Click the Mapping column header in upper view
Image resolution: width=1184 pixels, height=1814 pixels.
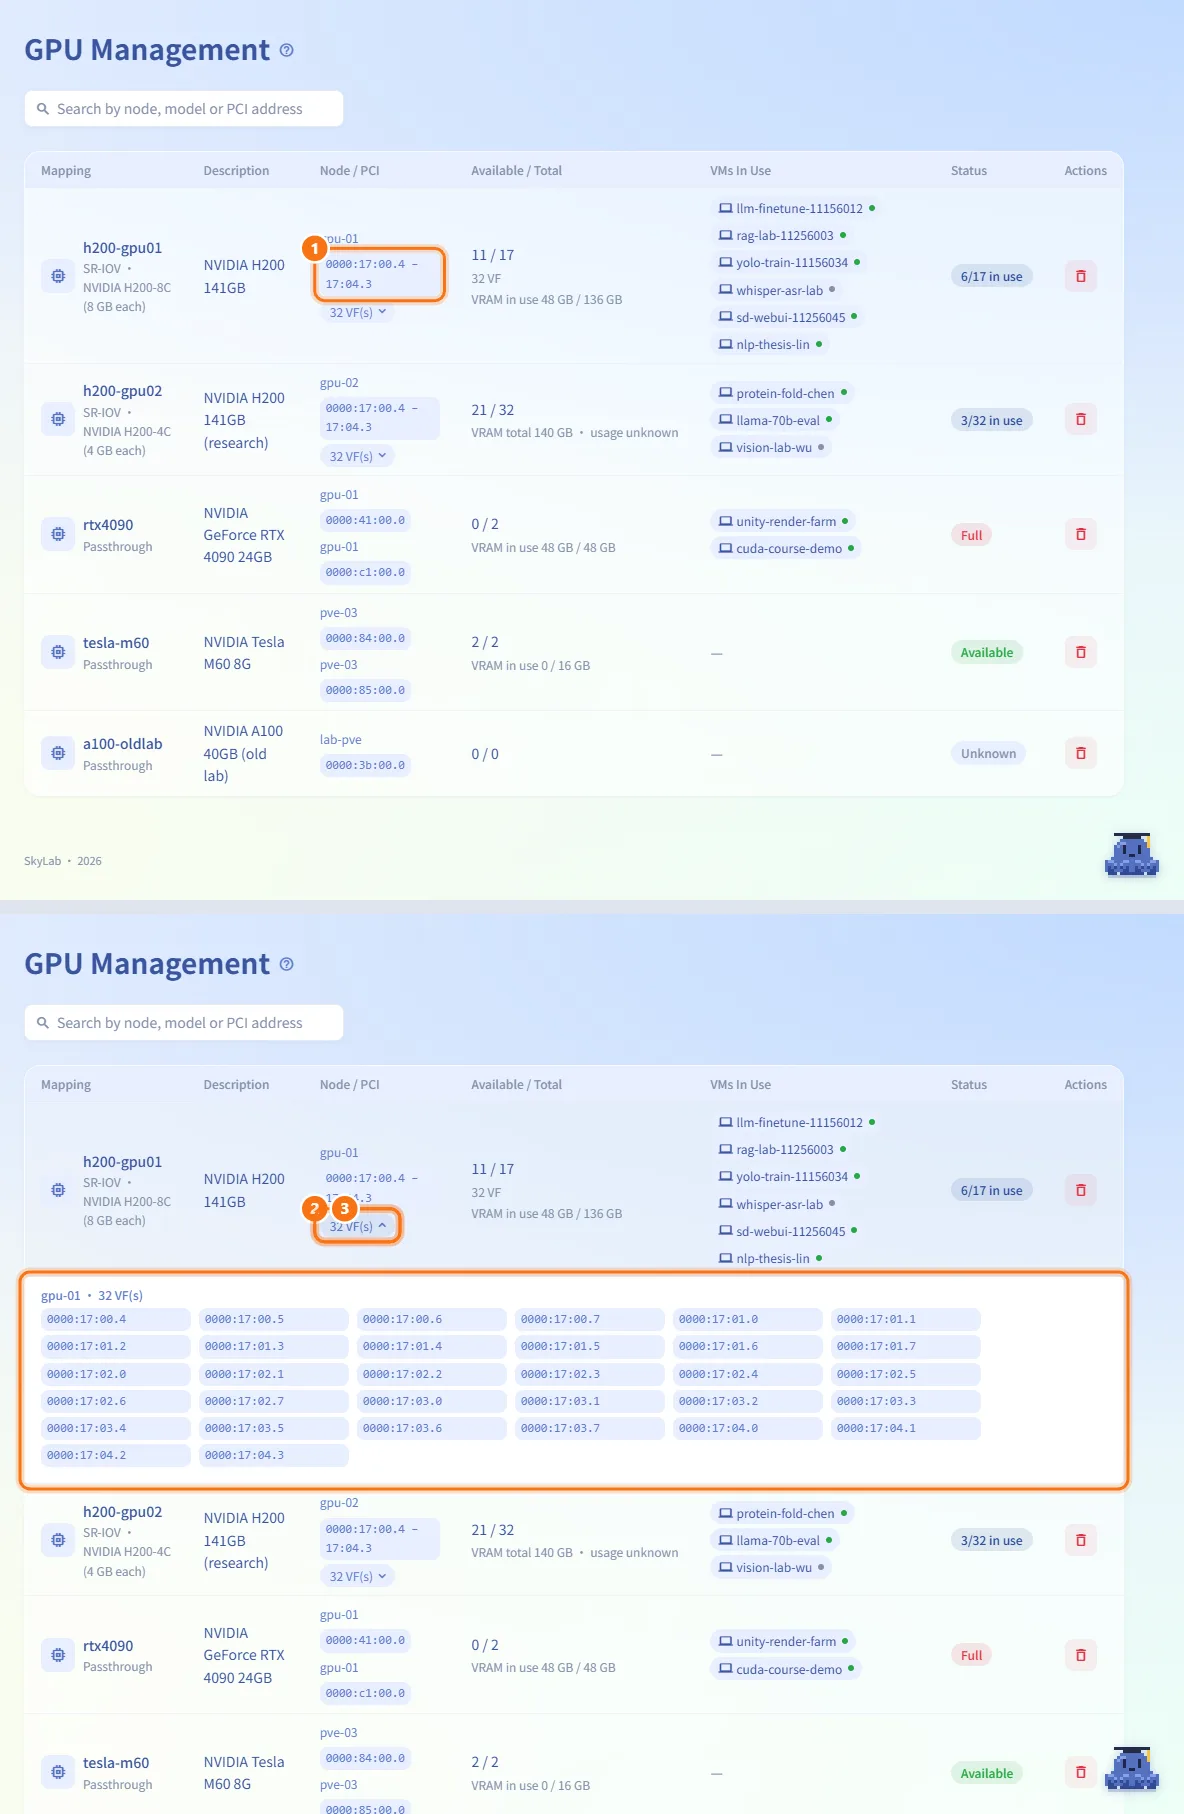(66, 171)
